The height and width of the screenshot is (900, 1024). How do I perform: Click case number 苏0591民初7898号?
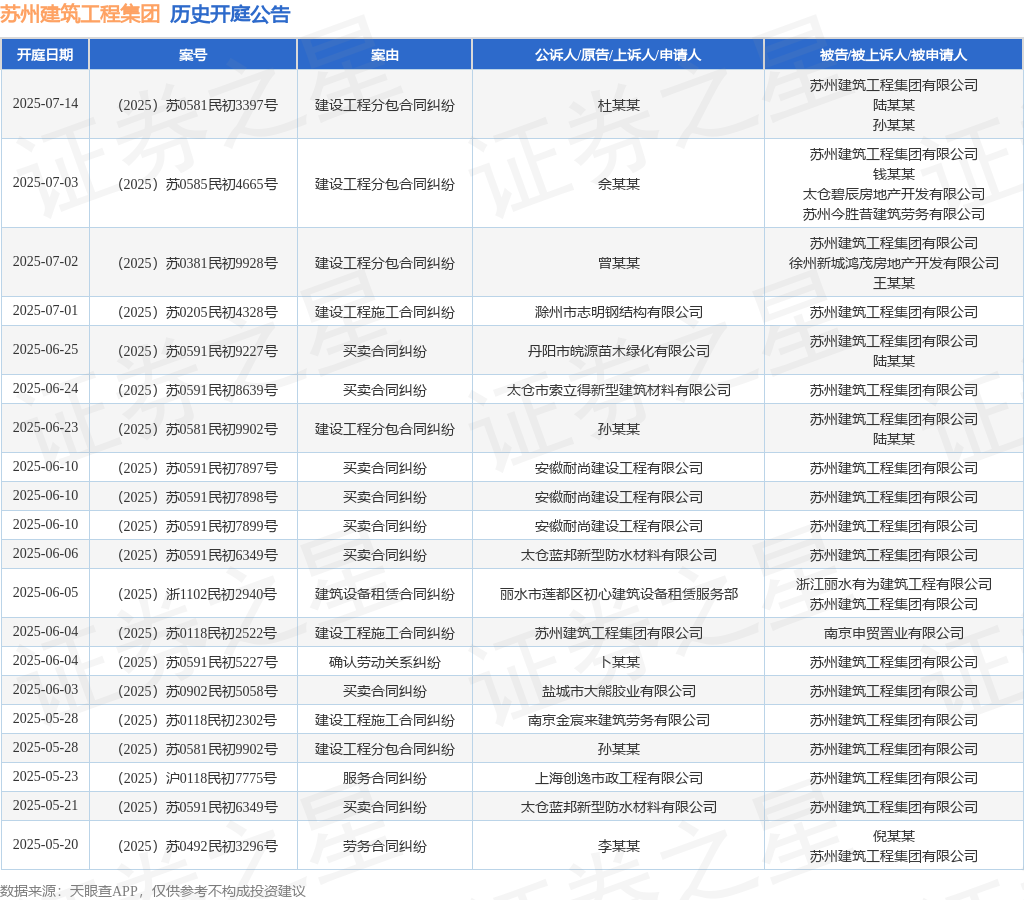point(198,498)
